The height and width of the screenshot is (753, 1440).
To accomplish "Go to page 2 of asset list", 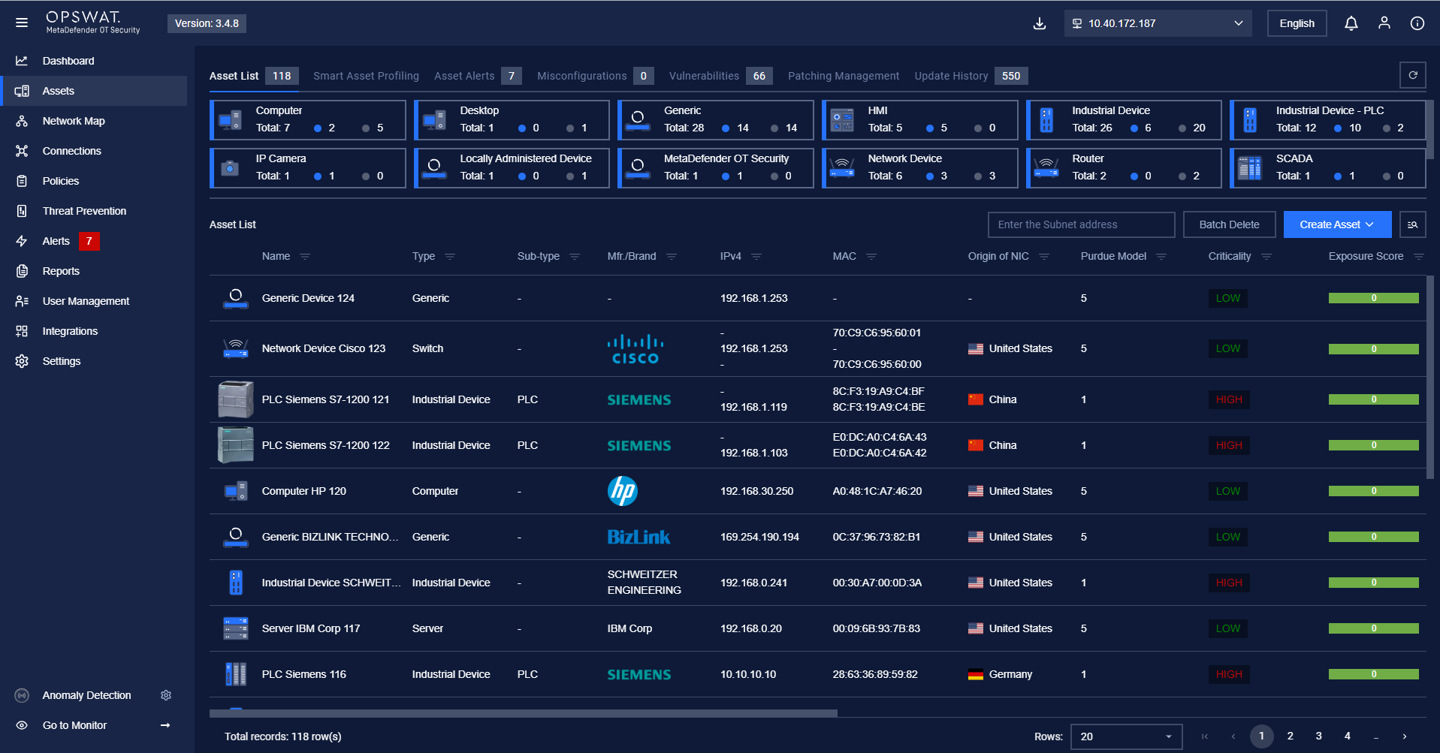I will pyautogui.click(x=1290, y=737).
